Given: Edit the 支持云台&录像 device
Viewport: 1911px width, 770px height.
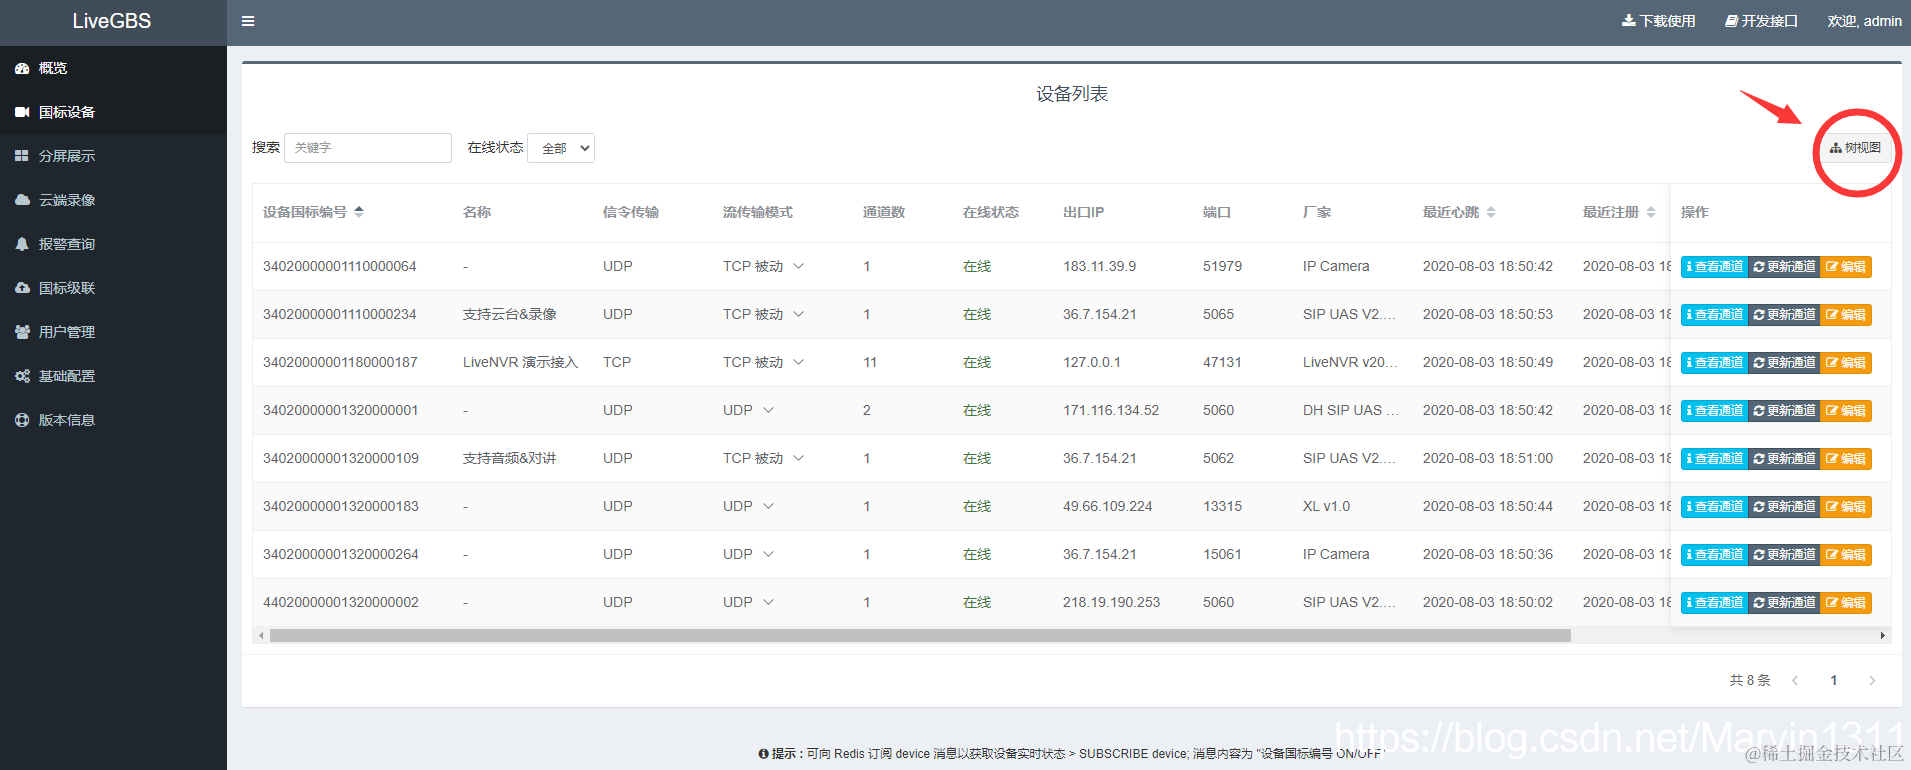Looking at the screenshot, I should tap(1846, 315).
